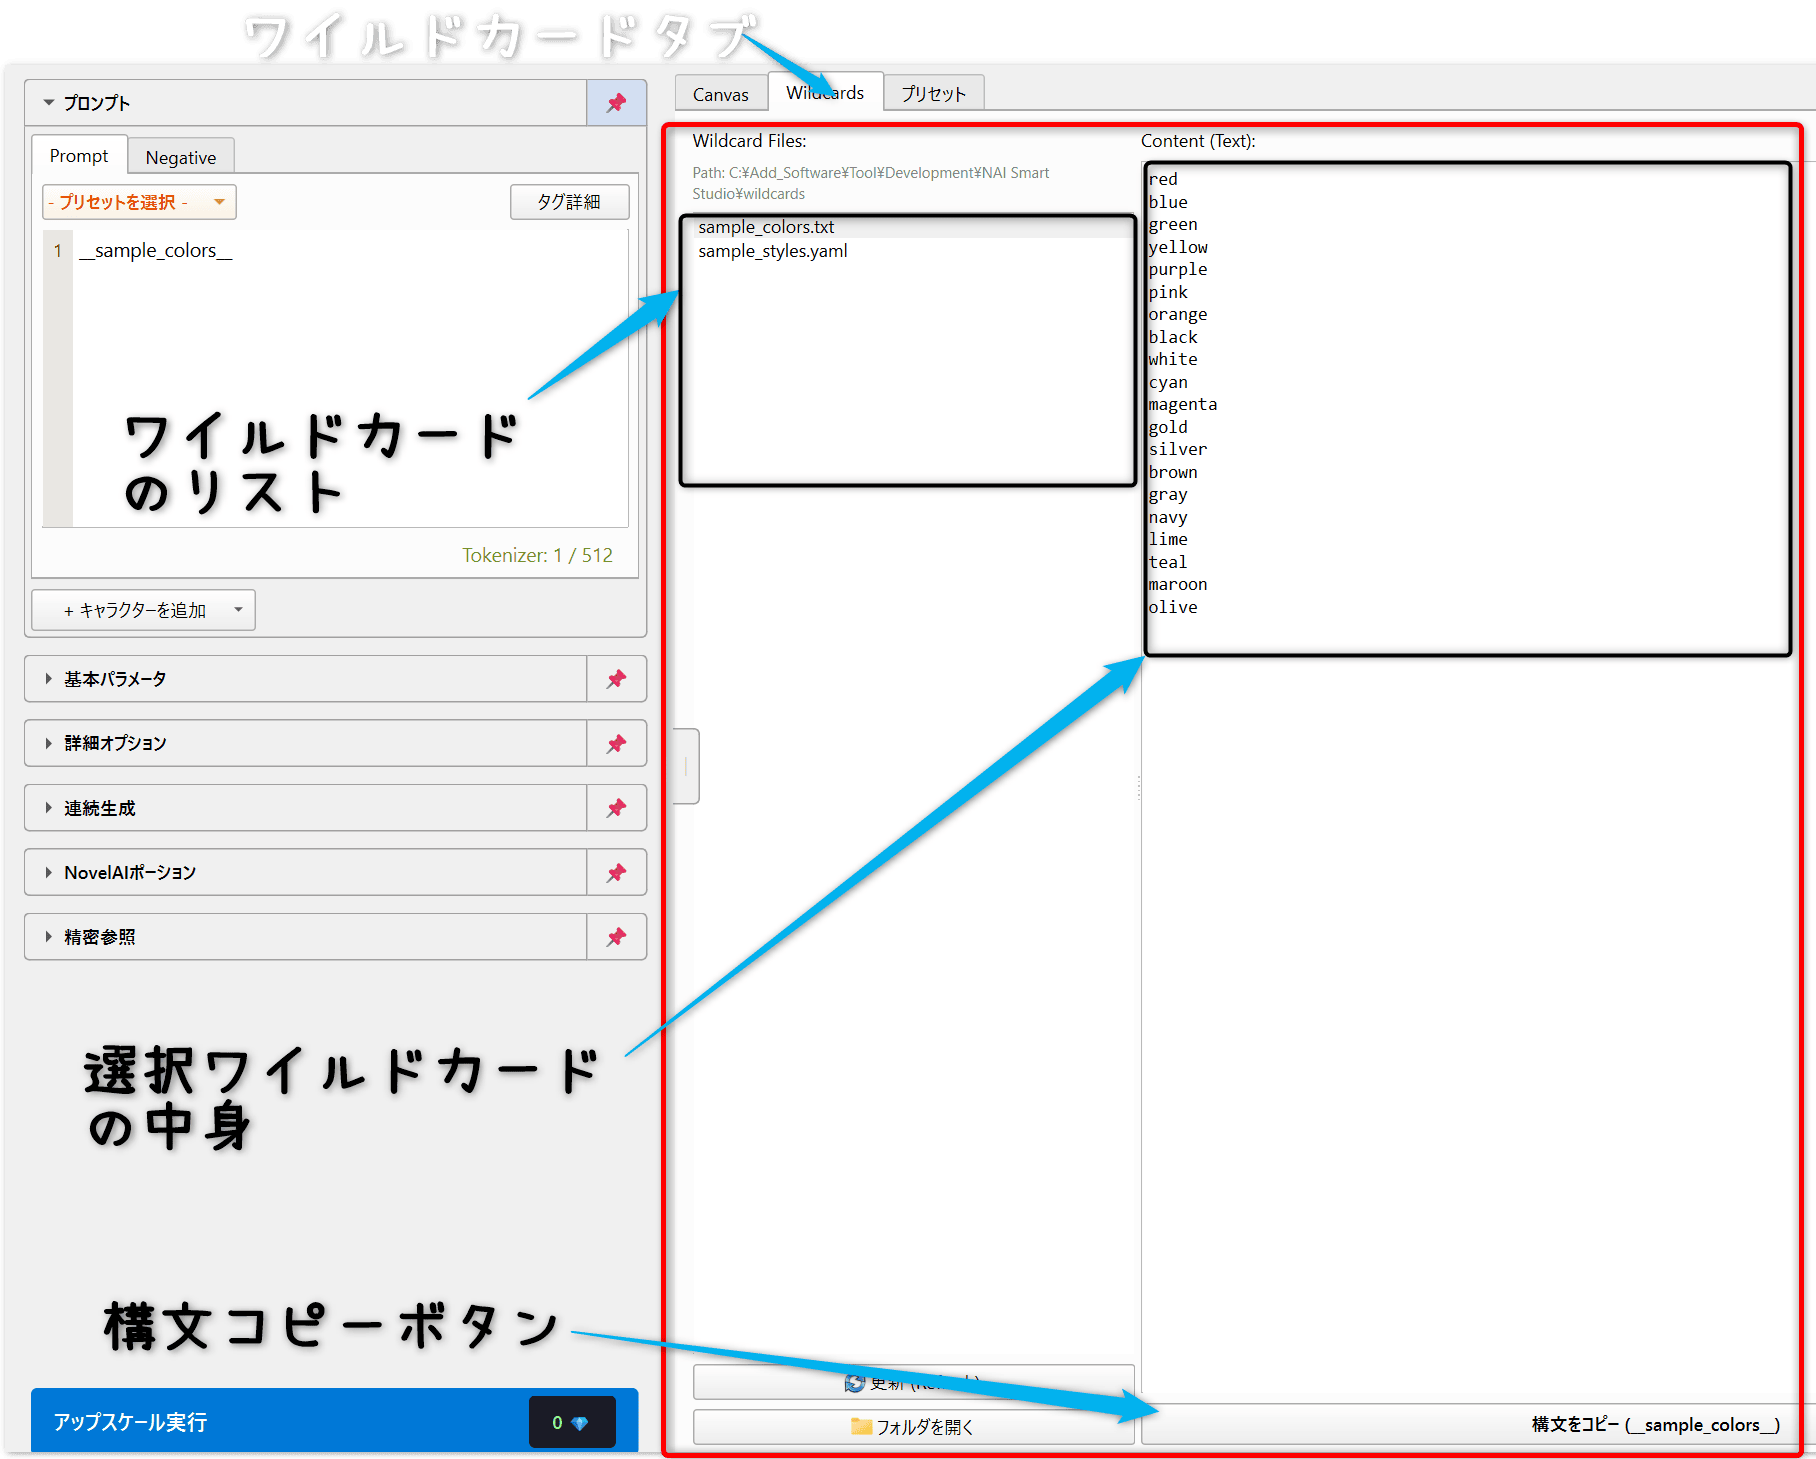Viewport: 1816px width, 1459px height.
Task: Click the タグ詳細 button
Action: coord(569,201)
